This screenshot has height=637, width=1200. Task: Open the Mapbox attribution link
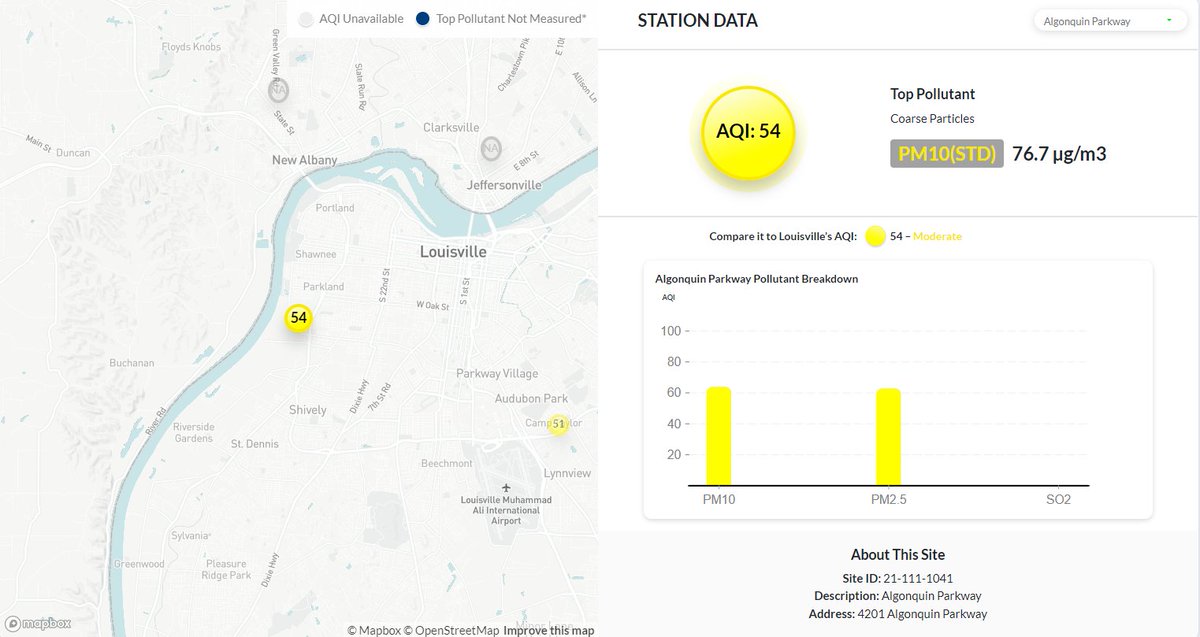pos(372,630)
